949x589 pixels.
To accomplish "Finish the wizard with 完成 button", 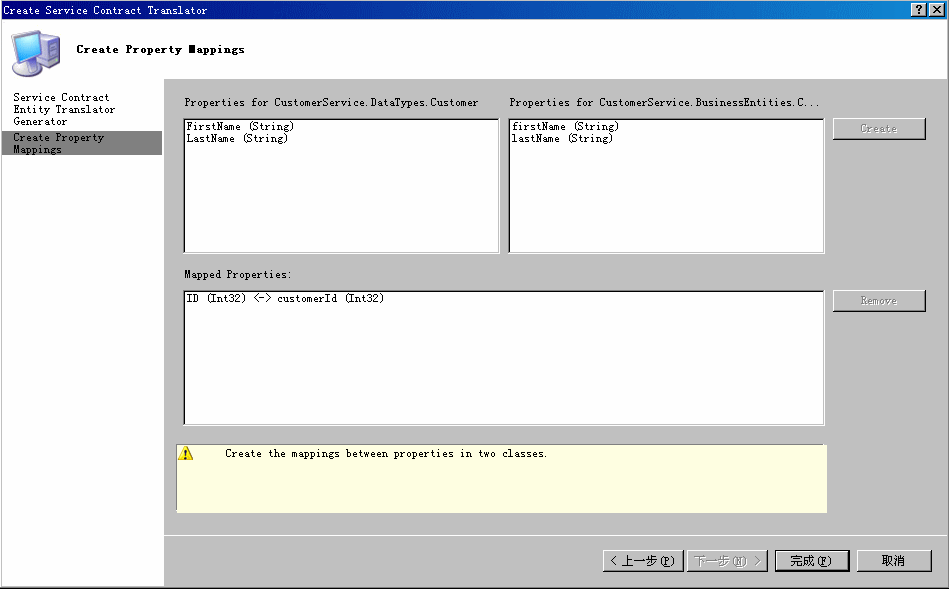I will (x=811, y=561).
